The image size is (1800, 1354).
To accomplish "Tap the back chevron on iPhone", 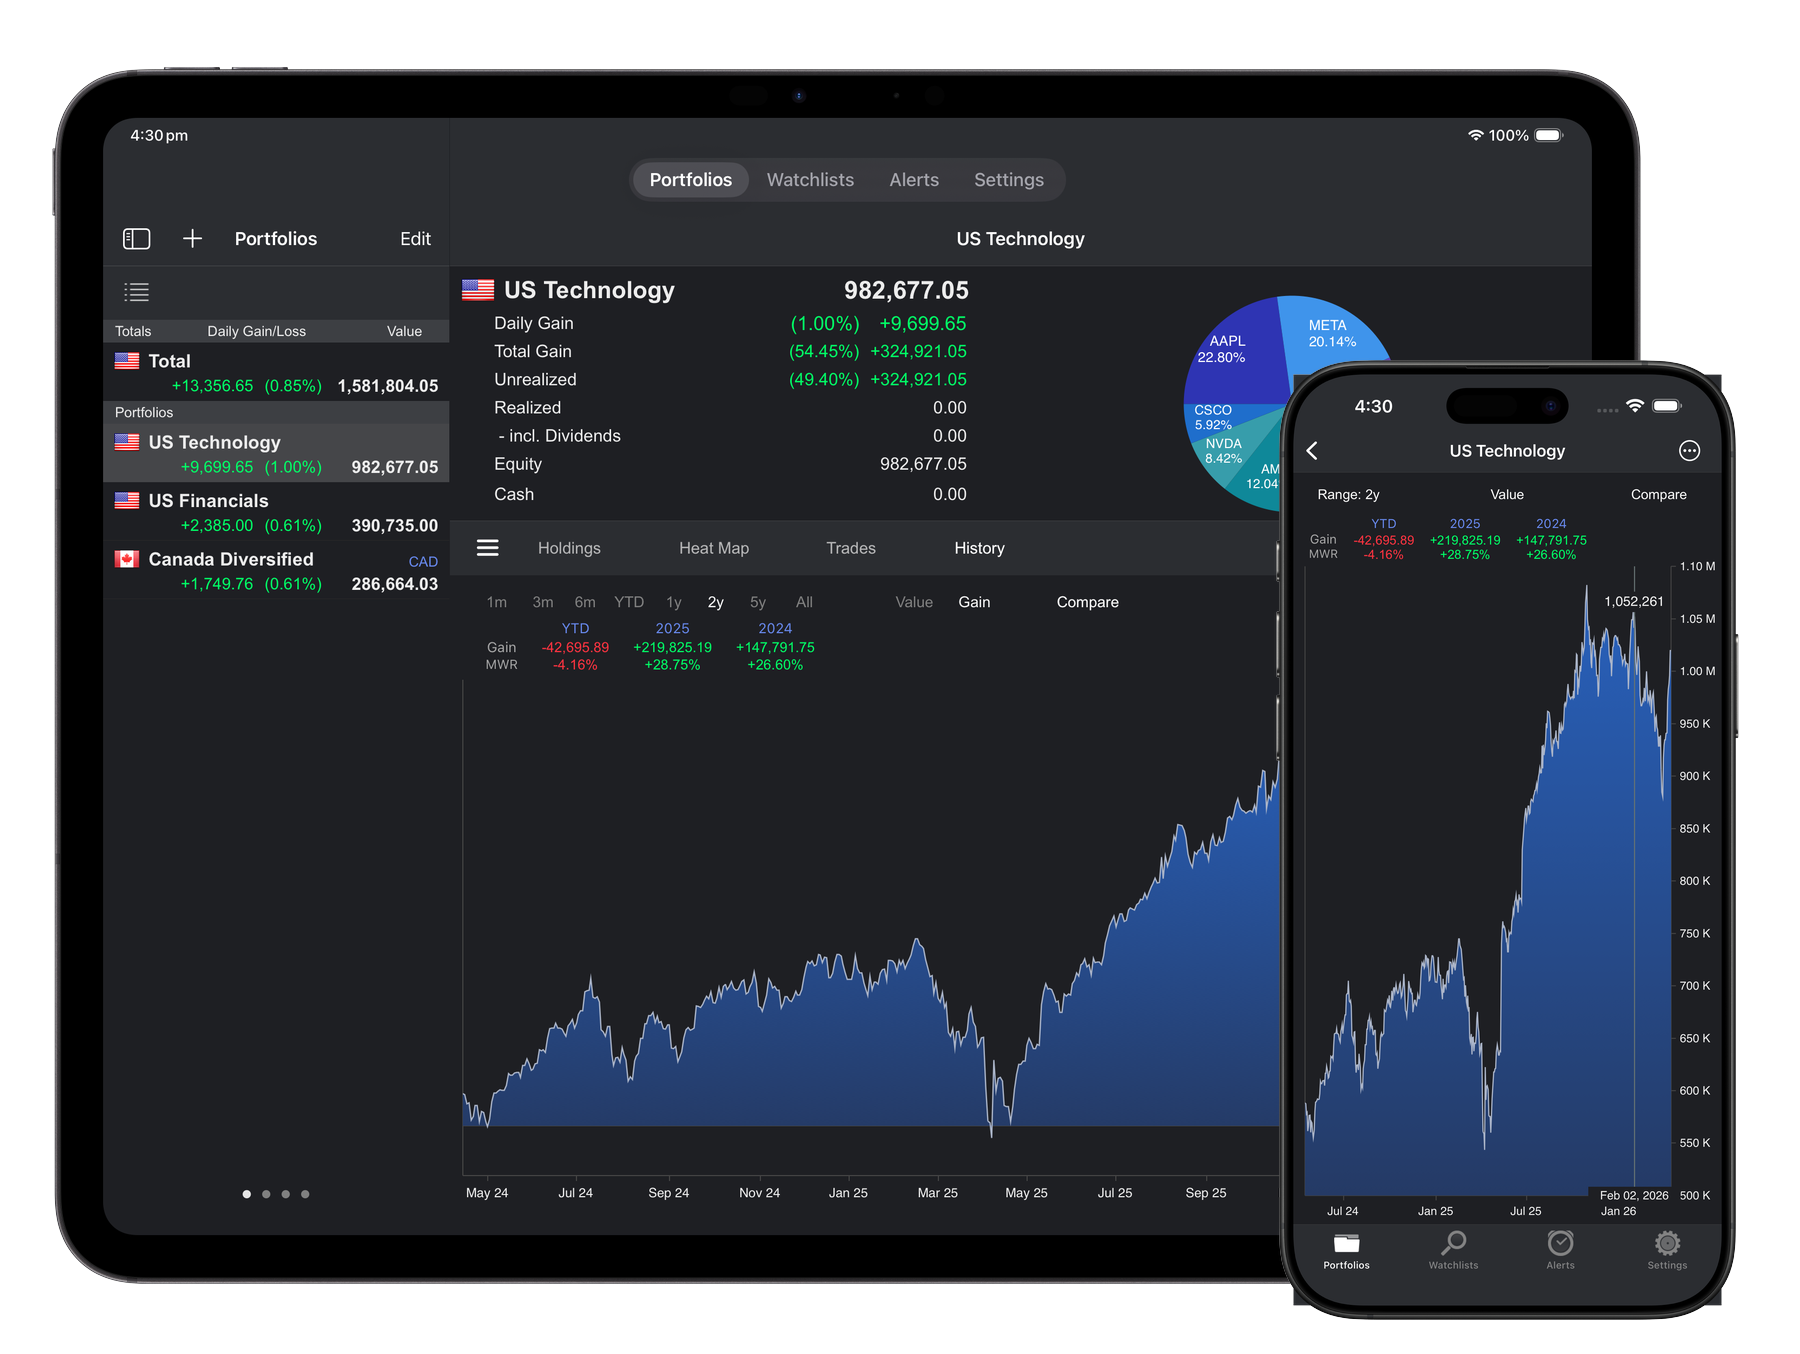I will (x=1312, y=451).
